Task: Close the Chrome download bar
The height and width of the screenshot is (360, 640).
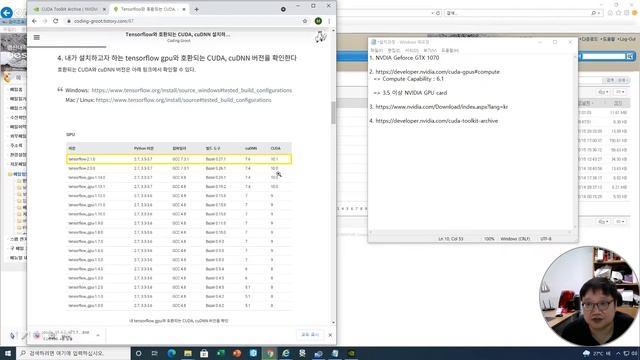Action: (x=330, y=335)
